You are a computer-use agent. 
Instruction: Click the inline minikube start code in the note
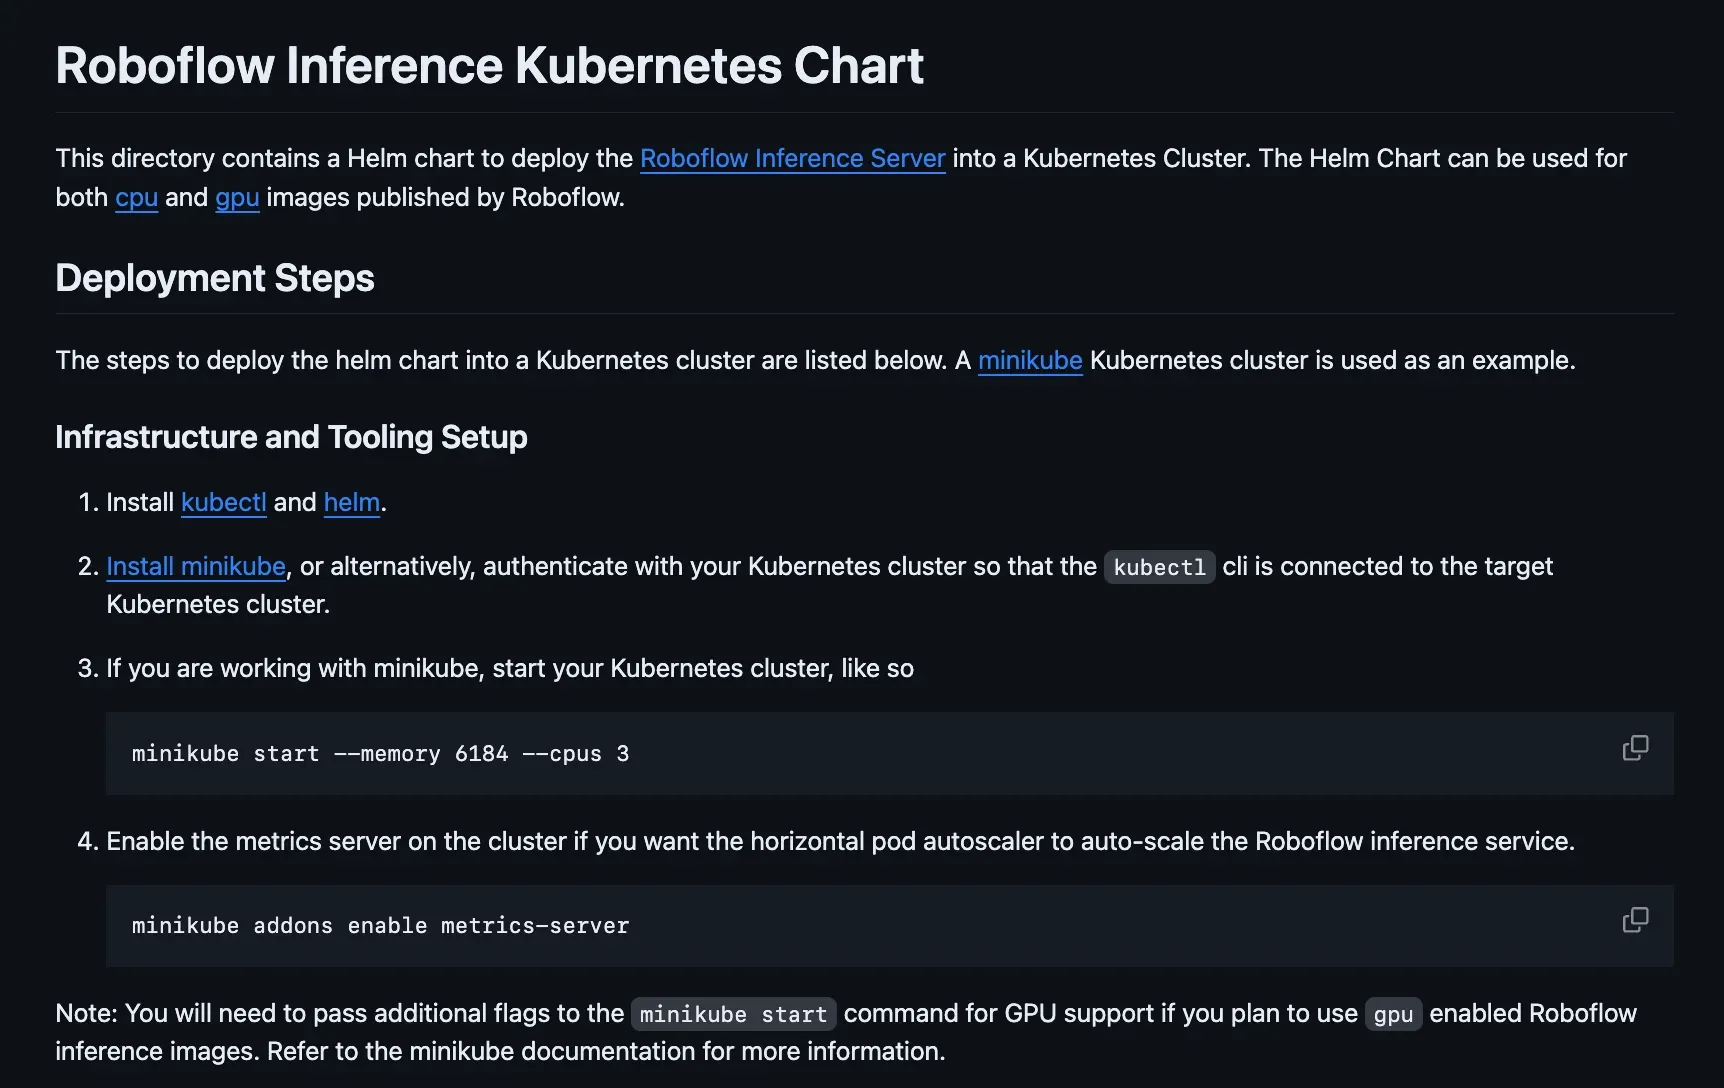point(733,1014)
